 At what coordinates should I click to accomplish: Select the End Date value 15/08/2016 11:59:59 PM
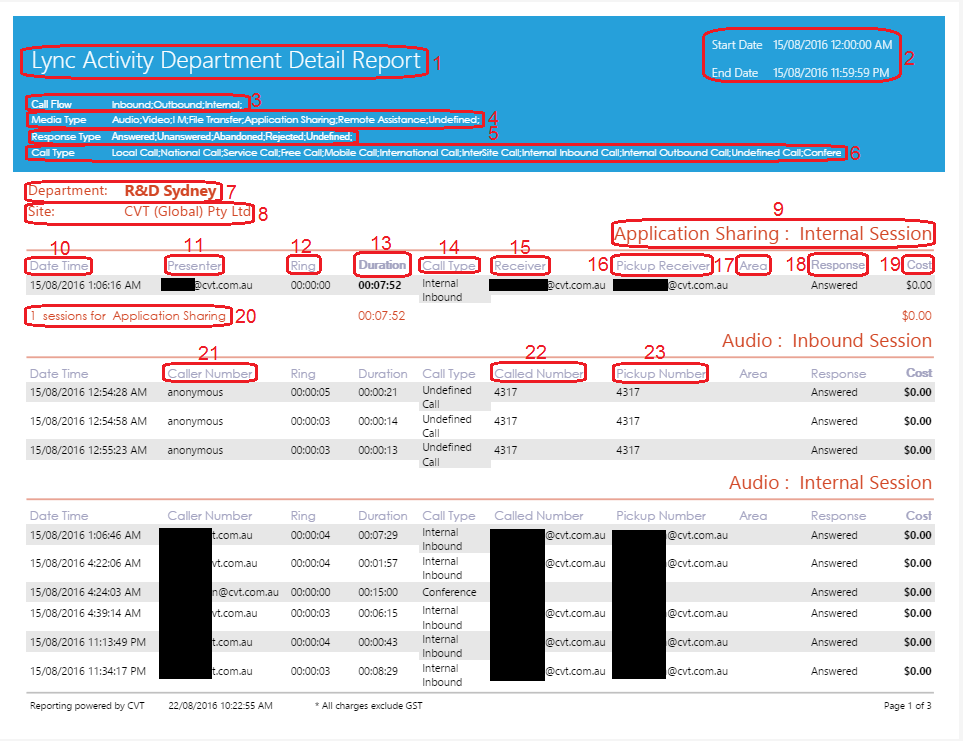(831, 73)
